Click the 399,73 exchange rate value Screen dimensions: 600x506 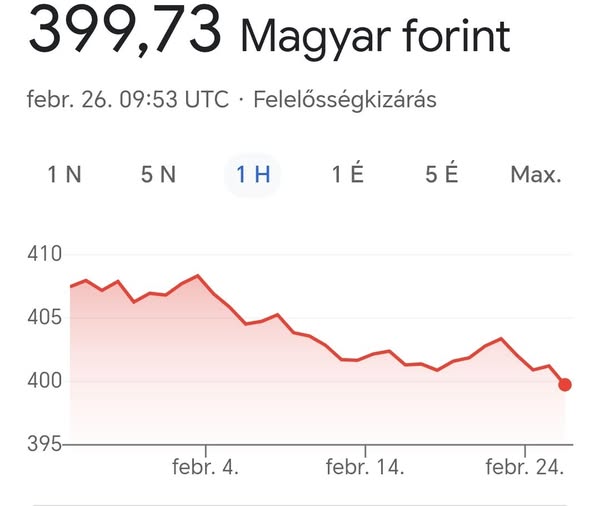(124, 31)
